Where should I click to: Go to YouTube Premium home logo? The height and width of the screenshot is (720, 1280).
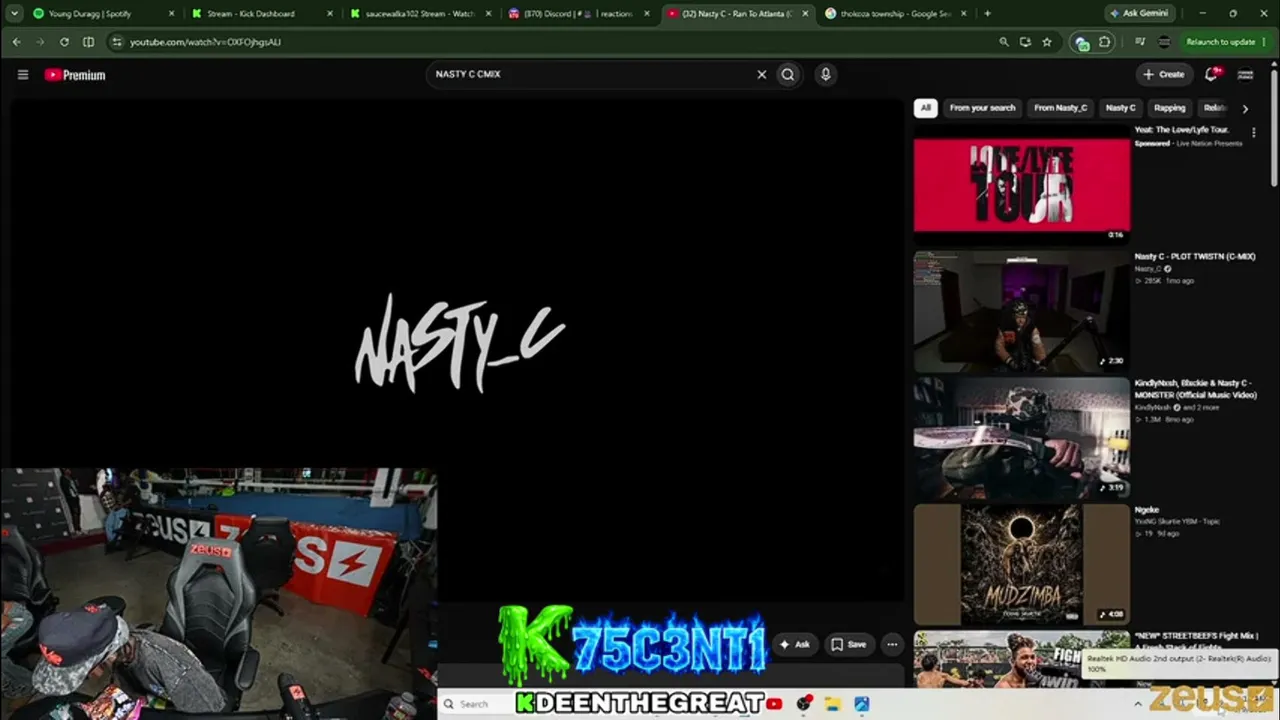[75, 75]
